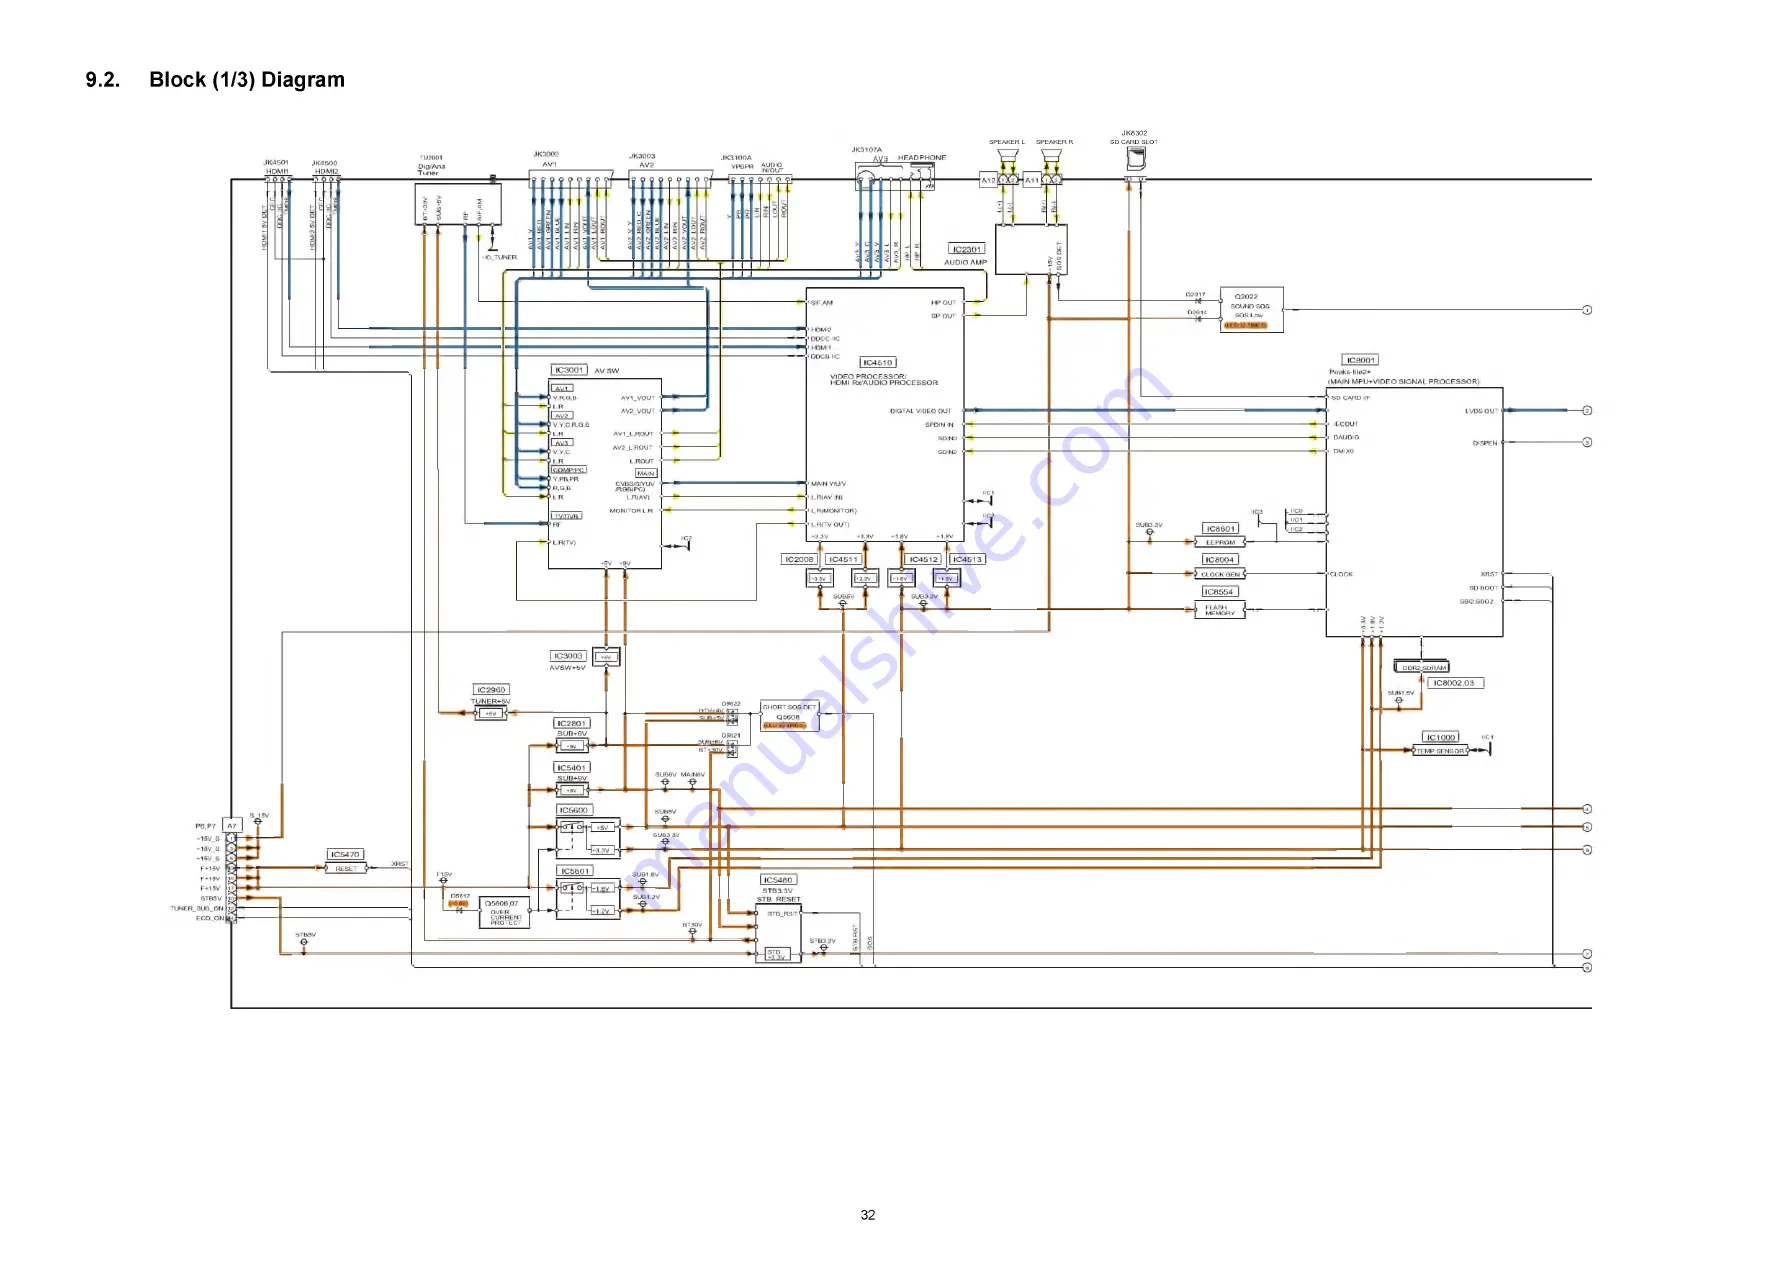Click the IC4511 label

pos(843,560)
